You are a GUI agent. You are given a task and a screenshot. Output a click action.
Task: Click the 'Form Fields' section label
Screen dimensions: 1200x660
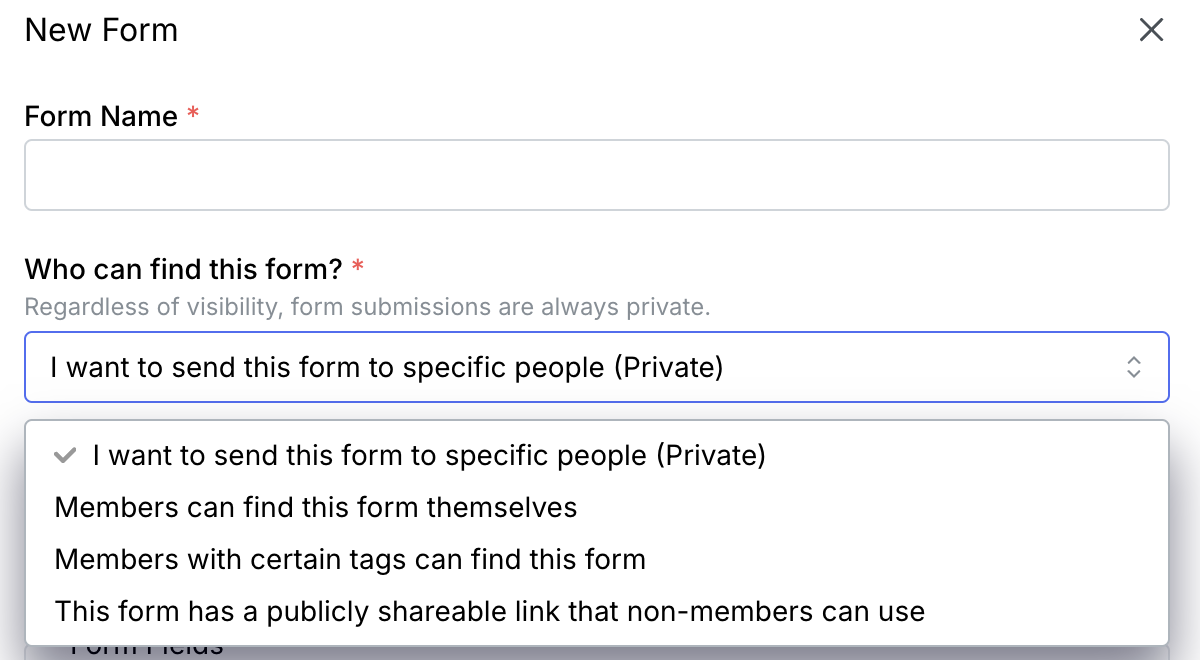(147, 648)
